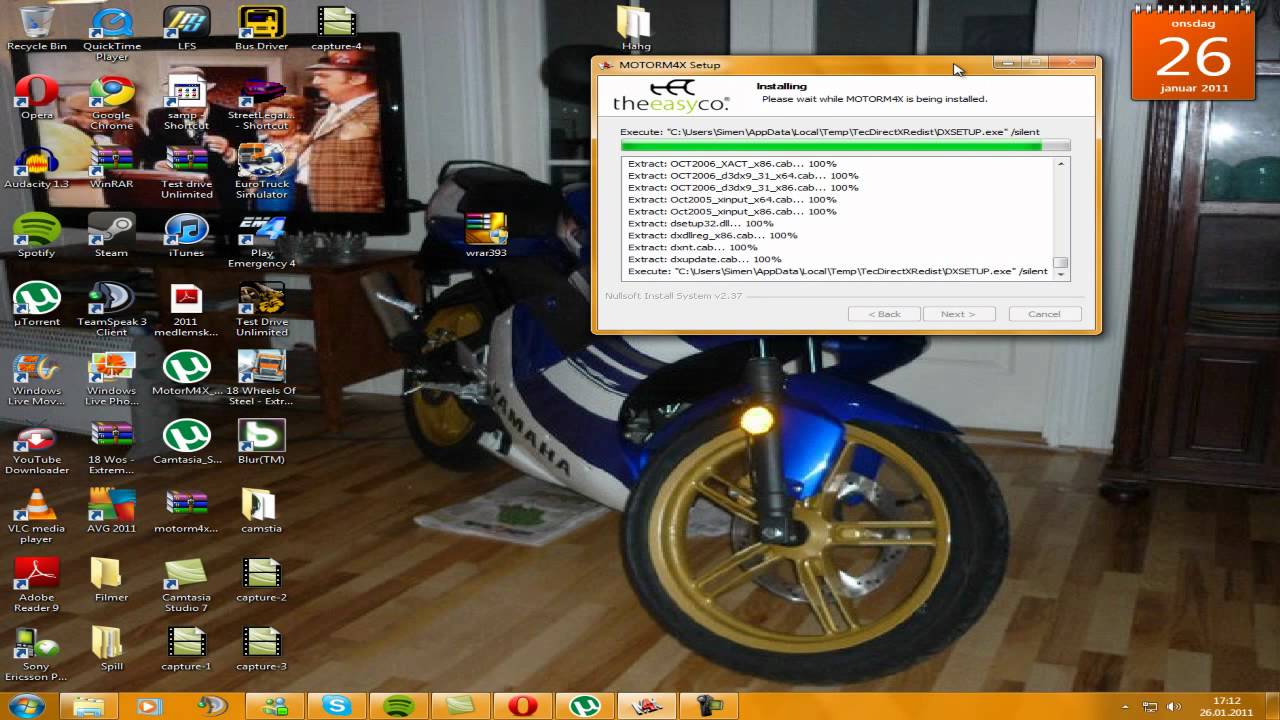Open AVG 2011 desktop icon

coord(112,510)
